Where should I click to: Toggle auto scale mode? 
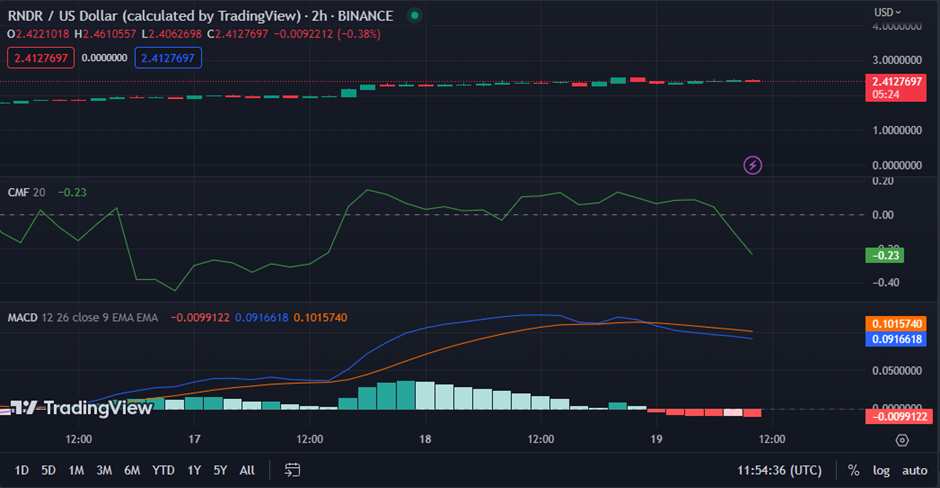914,471
